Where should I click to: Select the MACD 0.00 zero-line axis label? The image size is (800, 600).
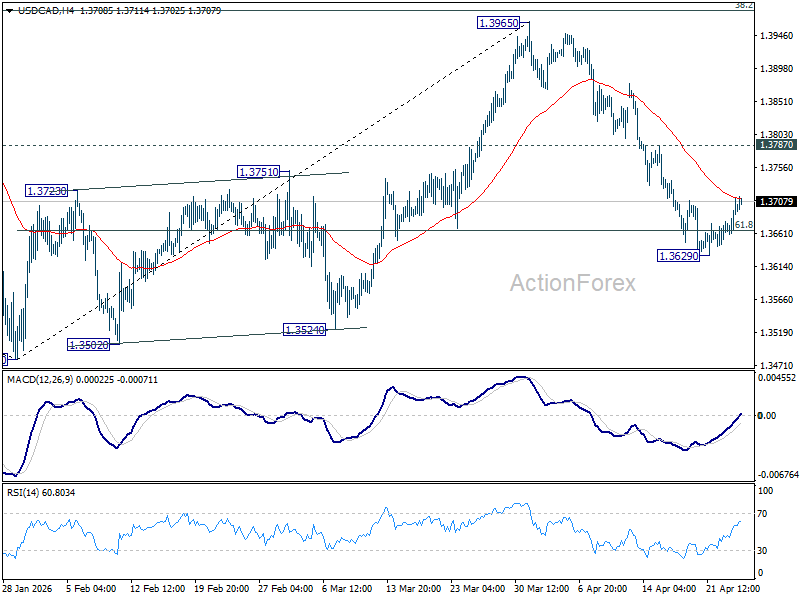[767, 415]
